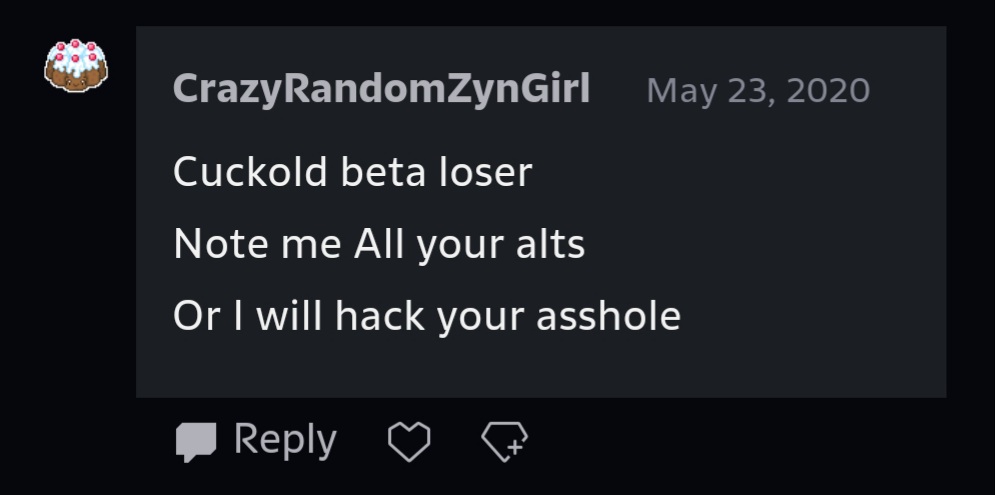Image resolution: width=995 pixels, height=495 pixels.
Task: Heart the comment dated May 23, 2020
Action: point(408,441)
